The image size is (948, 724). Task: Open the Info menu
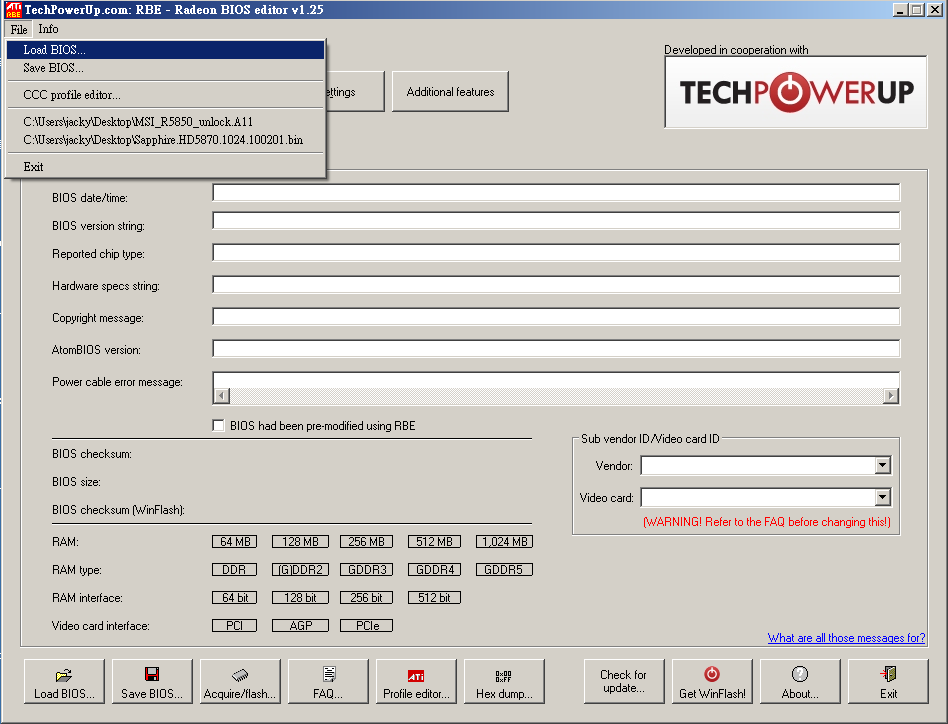click(48, 29)
